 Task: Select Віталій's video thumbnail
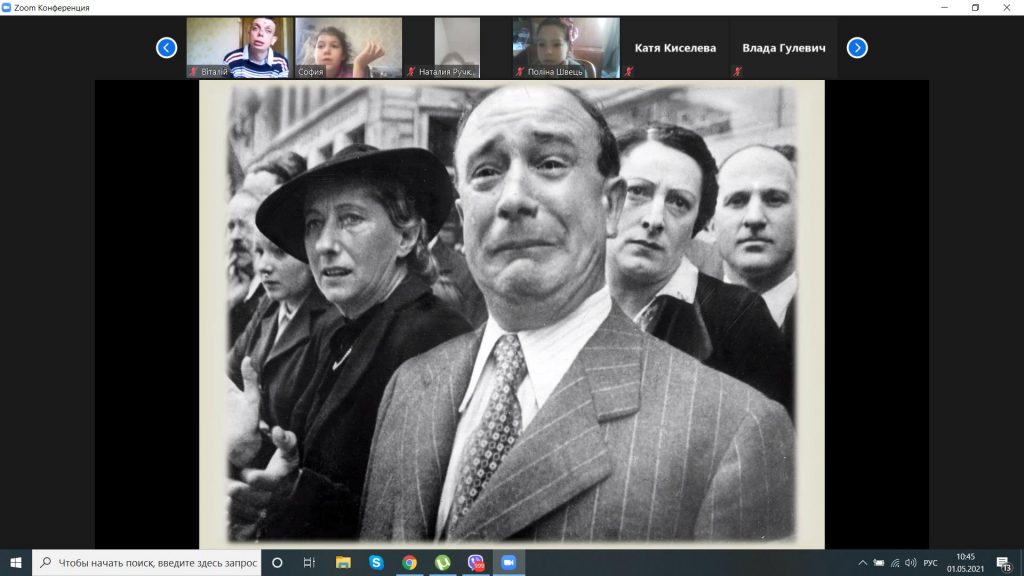(x=240, y=48)
